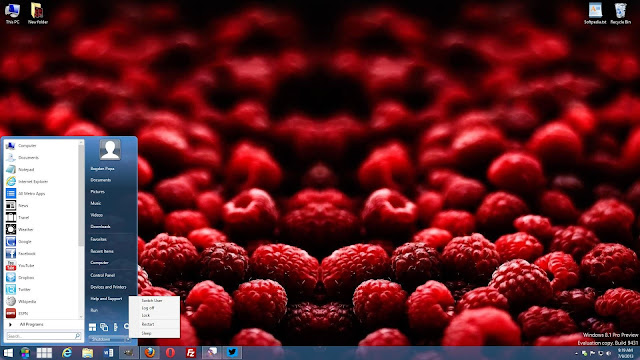The width and height of the screenshot is (640, 360).
Task: Open Favorites in the right pane
Action: click(98, 239)
